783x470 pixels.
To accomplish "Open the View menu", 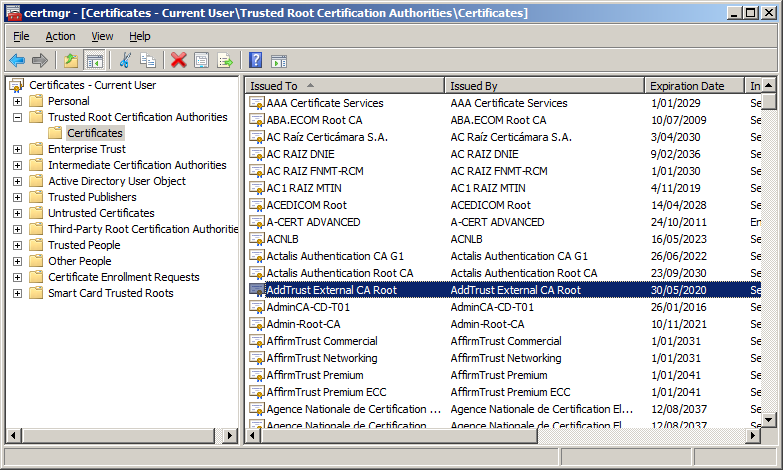I will click(x=102, y=36).
